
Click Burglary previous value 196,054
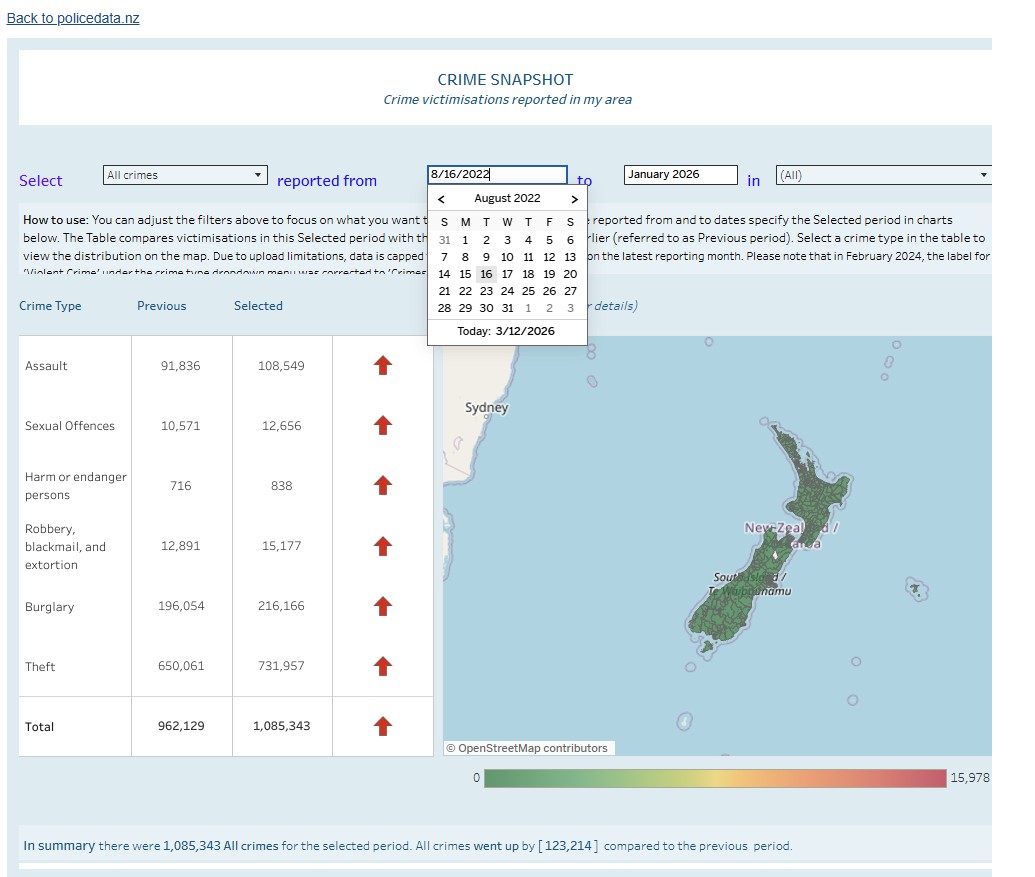pyautogui.click(x=181, y=606)
